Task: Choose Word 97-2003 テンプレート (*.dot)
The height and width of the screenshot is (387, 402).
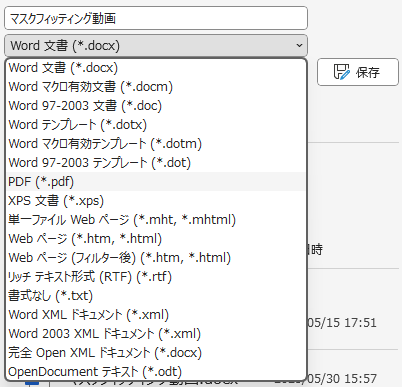Action: click(156, 163)
